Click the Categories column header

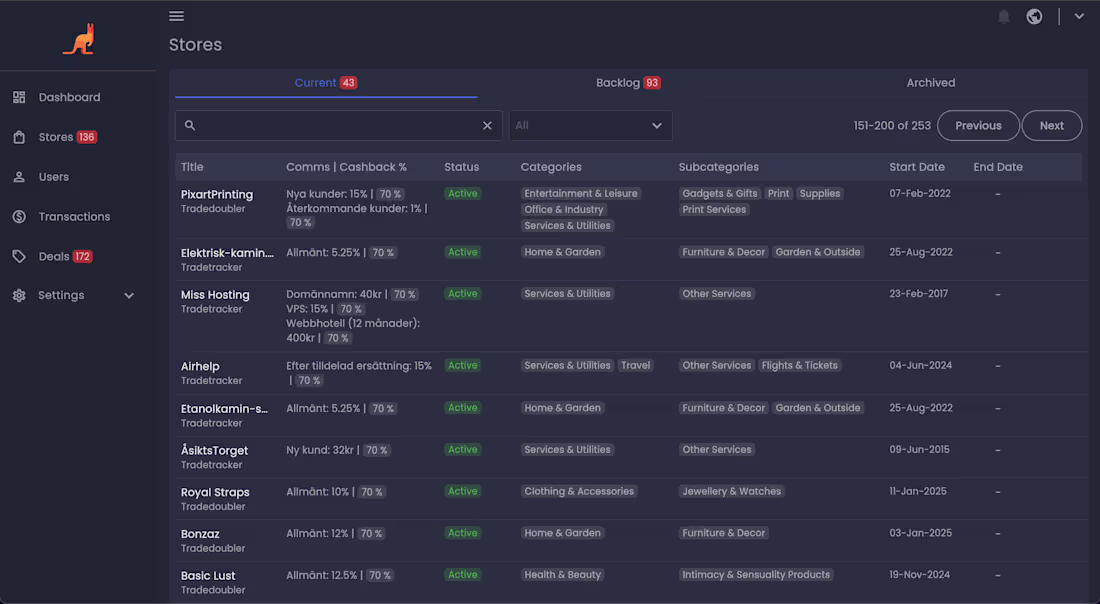coord(551,167)
